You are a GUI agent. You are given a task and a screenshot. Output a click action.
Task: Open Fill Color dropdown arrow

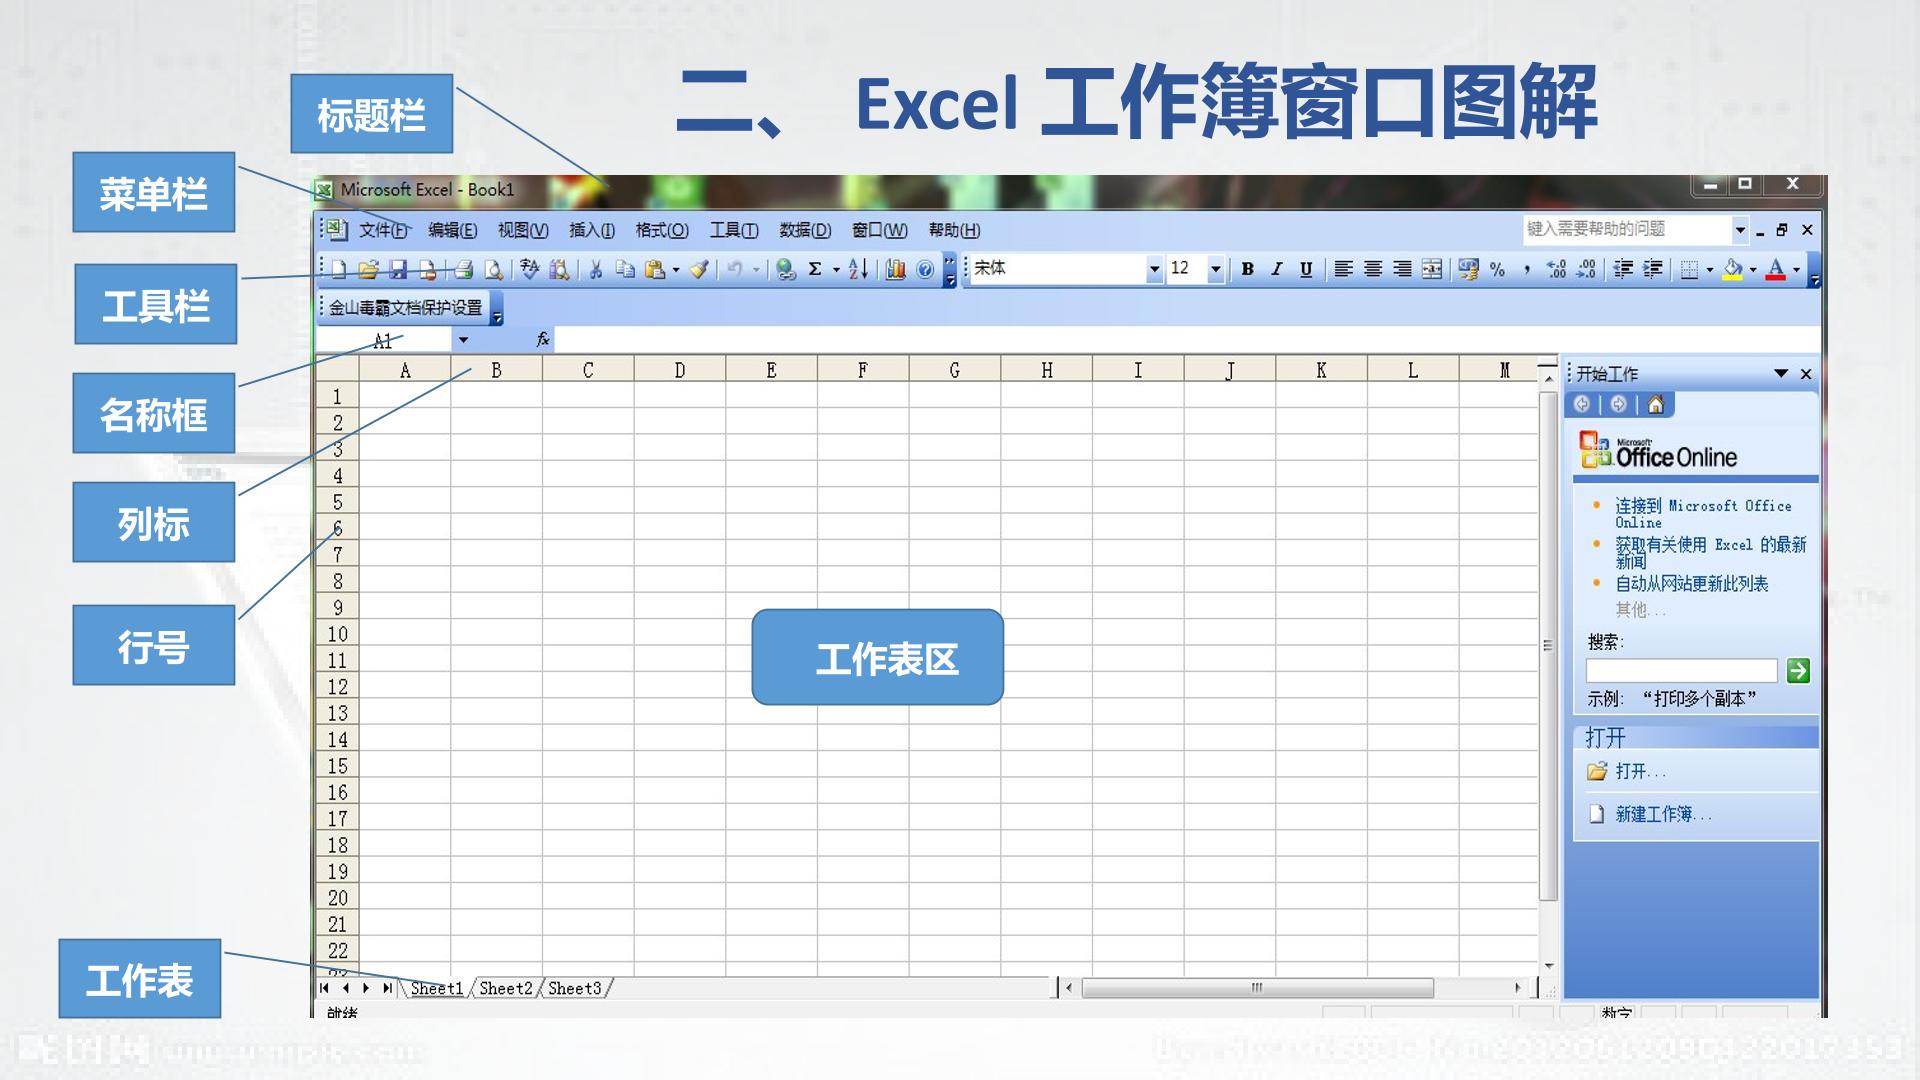click(1753, 270)
